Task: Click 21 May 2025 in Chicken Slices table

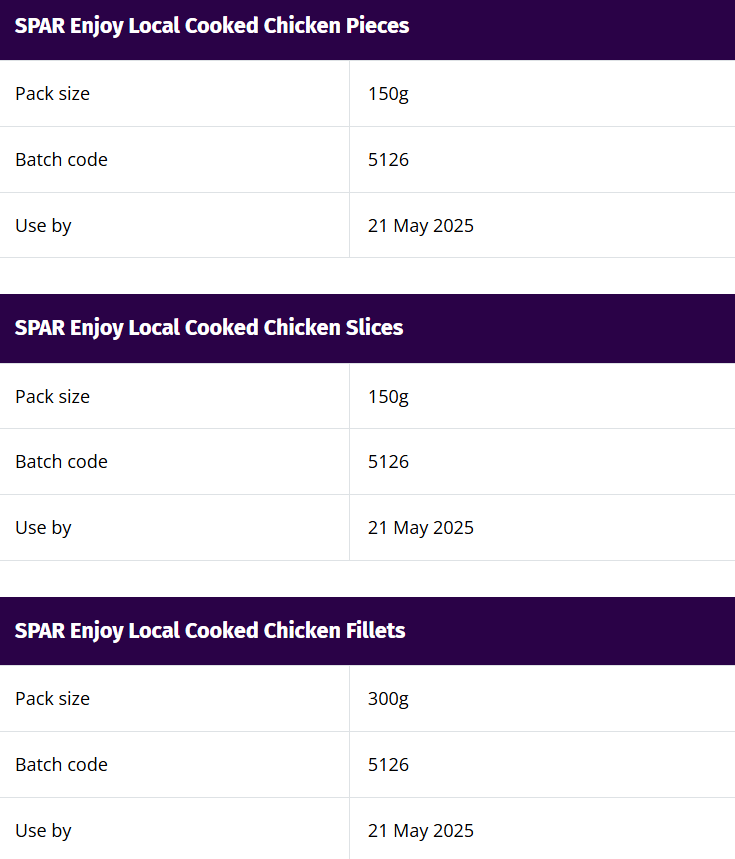Action: [x=421, y=528]
